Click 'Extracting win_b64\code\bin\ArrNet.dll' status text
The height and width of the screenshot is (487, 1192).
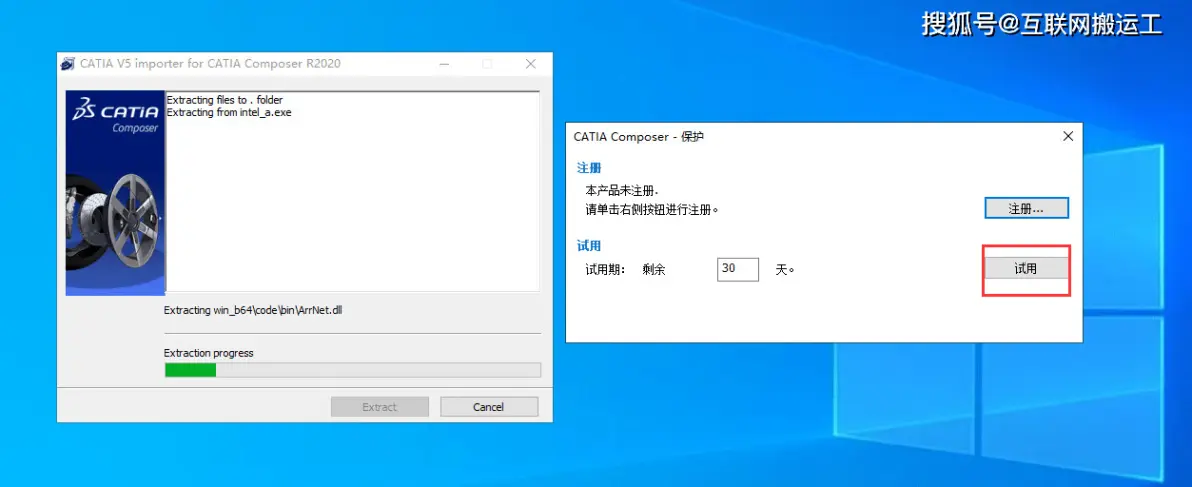tap(253, 310)
